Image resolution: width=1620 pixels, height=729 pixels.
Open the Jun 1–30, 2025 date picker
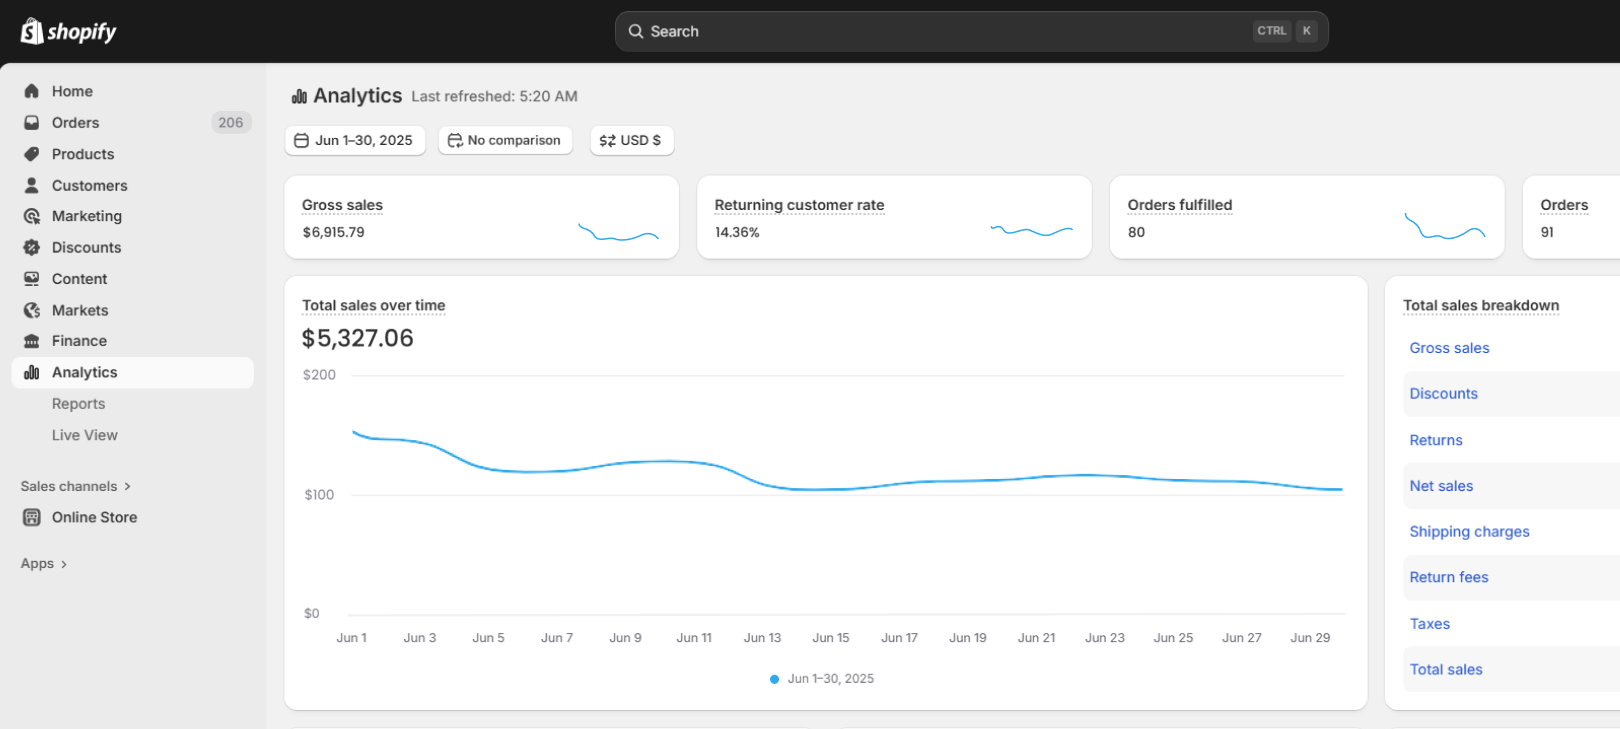coord(355,140)
